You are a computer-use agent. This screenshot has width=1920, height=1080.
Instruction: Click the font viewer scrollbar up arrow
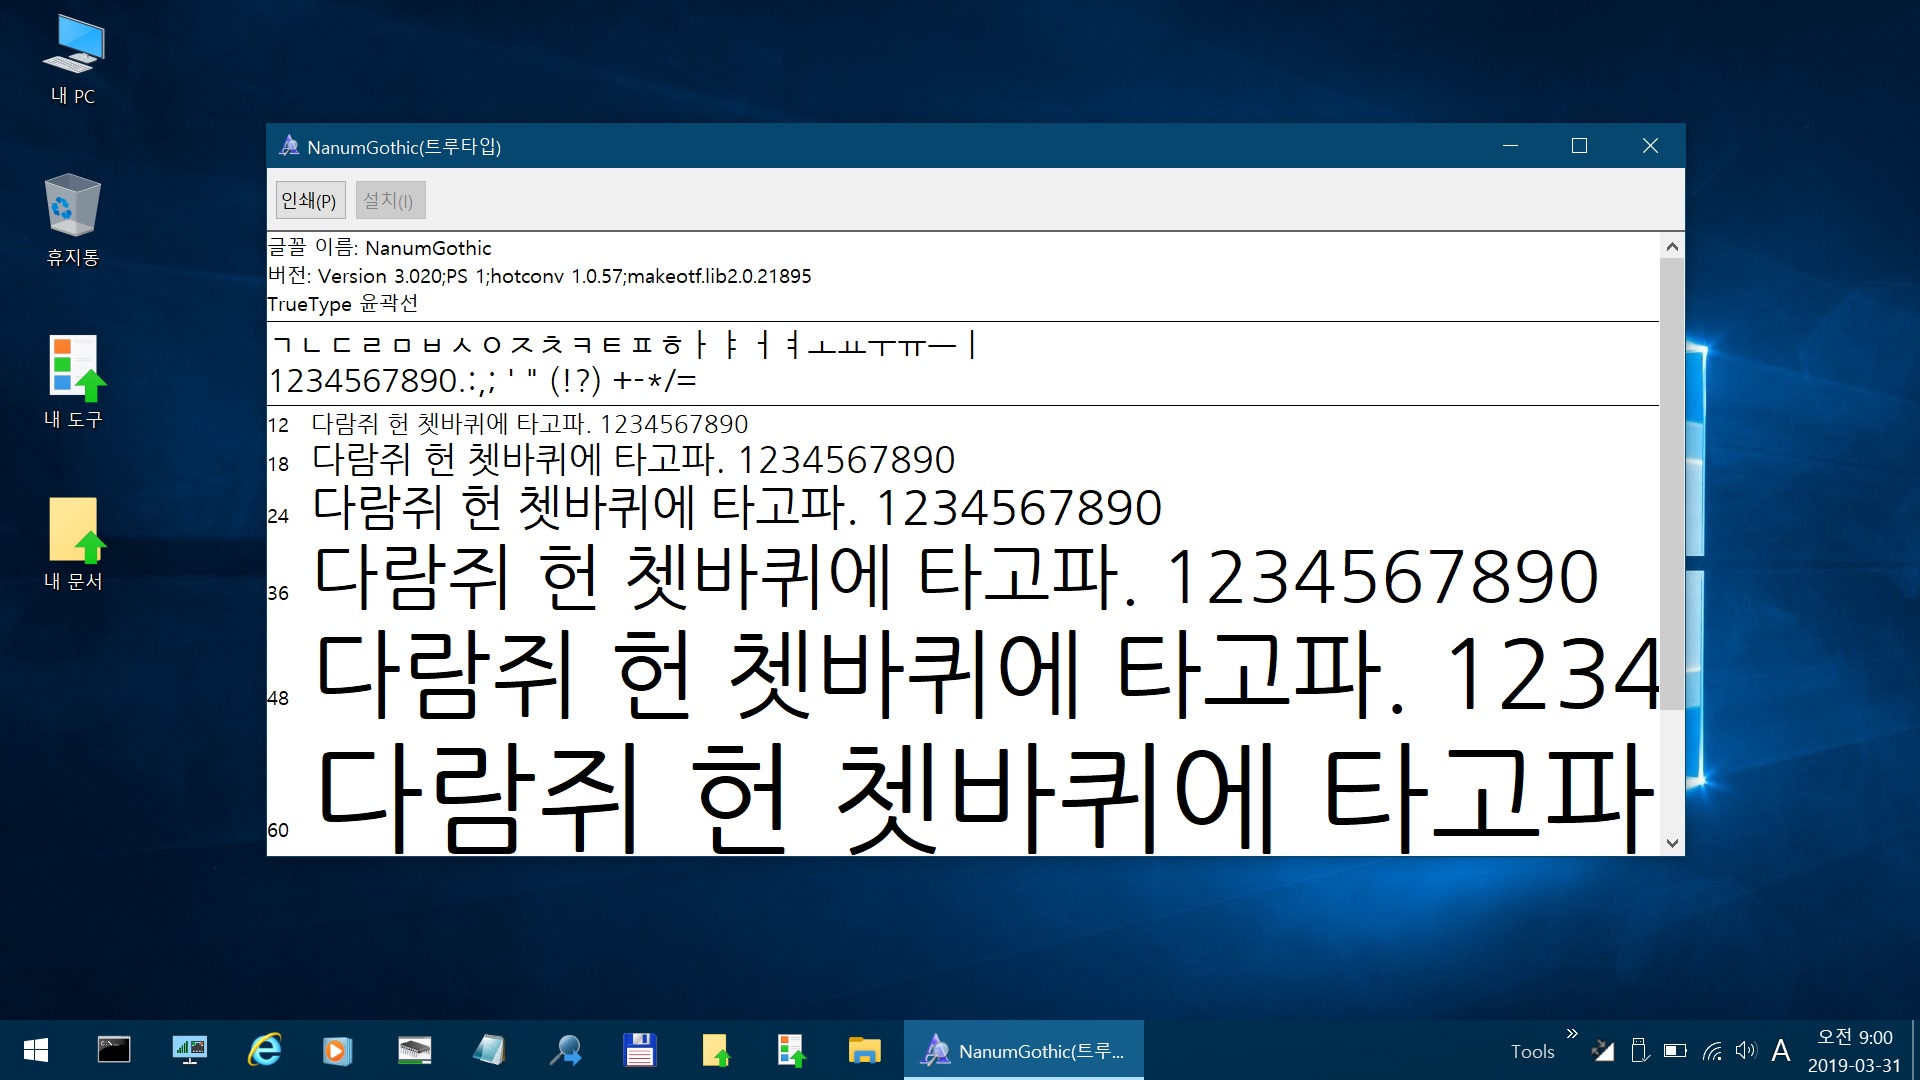[x=1672, y=247]
